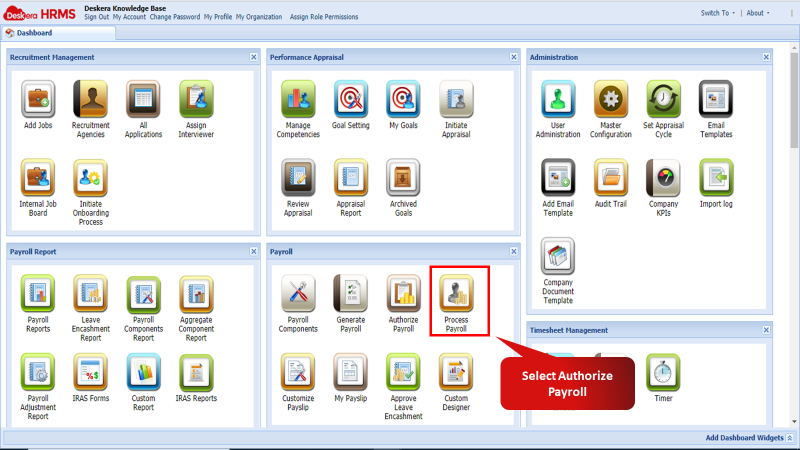Select the Authorize Payroll icon
Screen dimensions: 800x450
403,293
